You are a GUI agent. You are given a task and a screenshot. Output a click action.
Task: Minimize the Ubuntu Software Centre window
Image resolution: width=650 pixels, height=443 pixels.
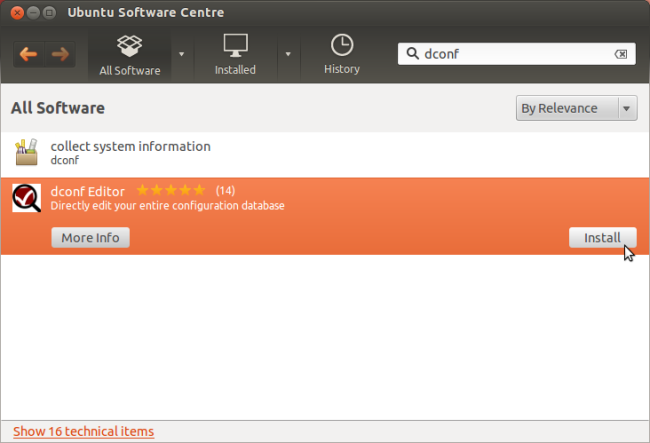click(x=33, y=13)
